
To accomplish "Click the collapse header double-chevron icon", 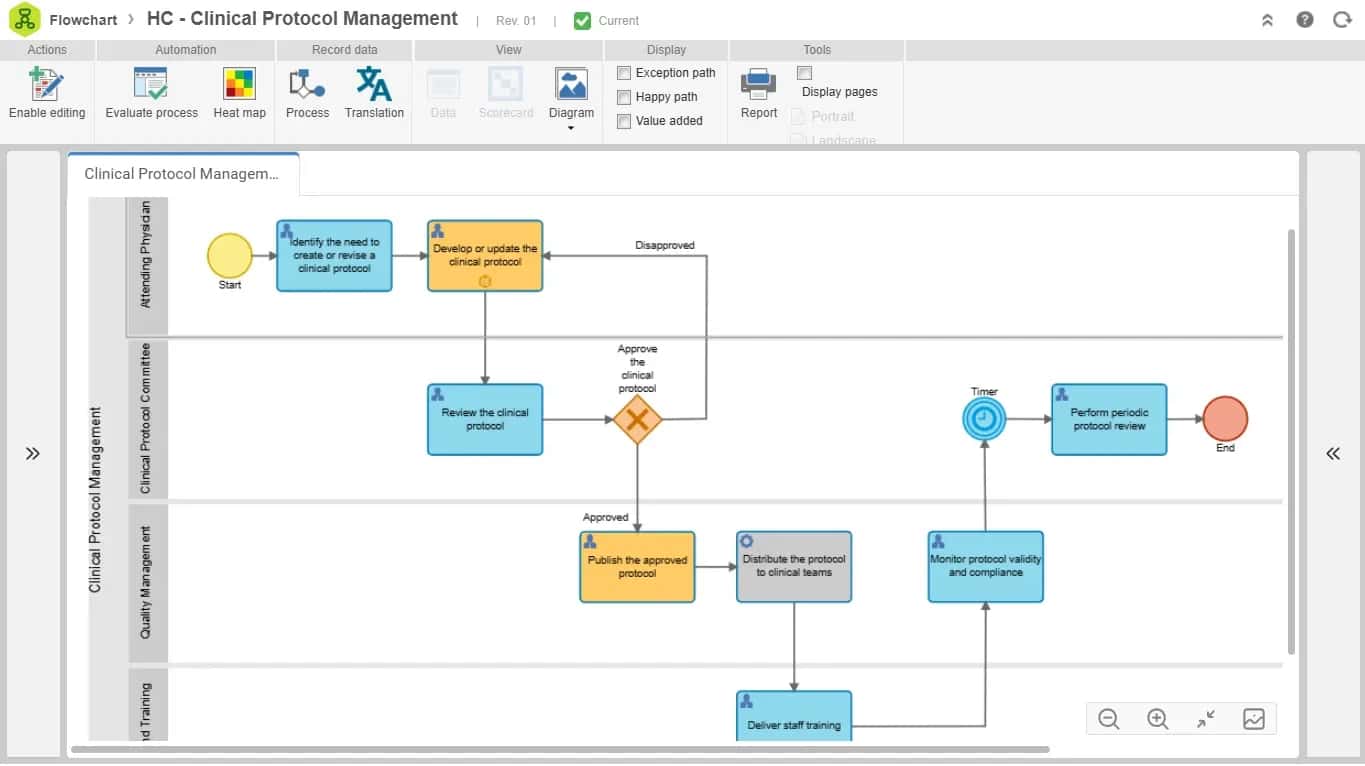I will click(x=1267, y=19).
